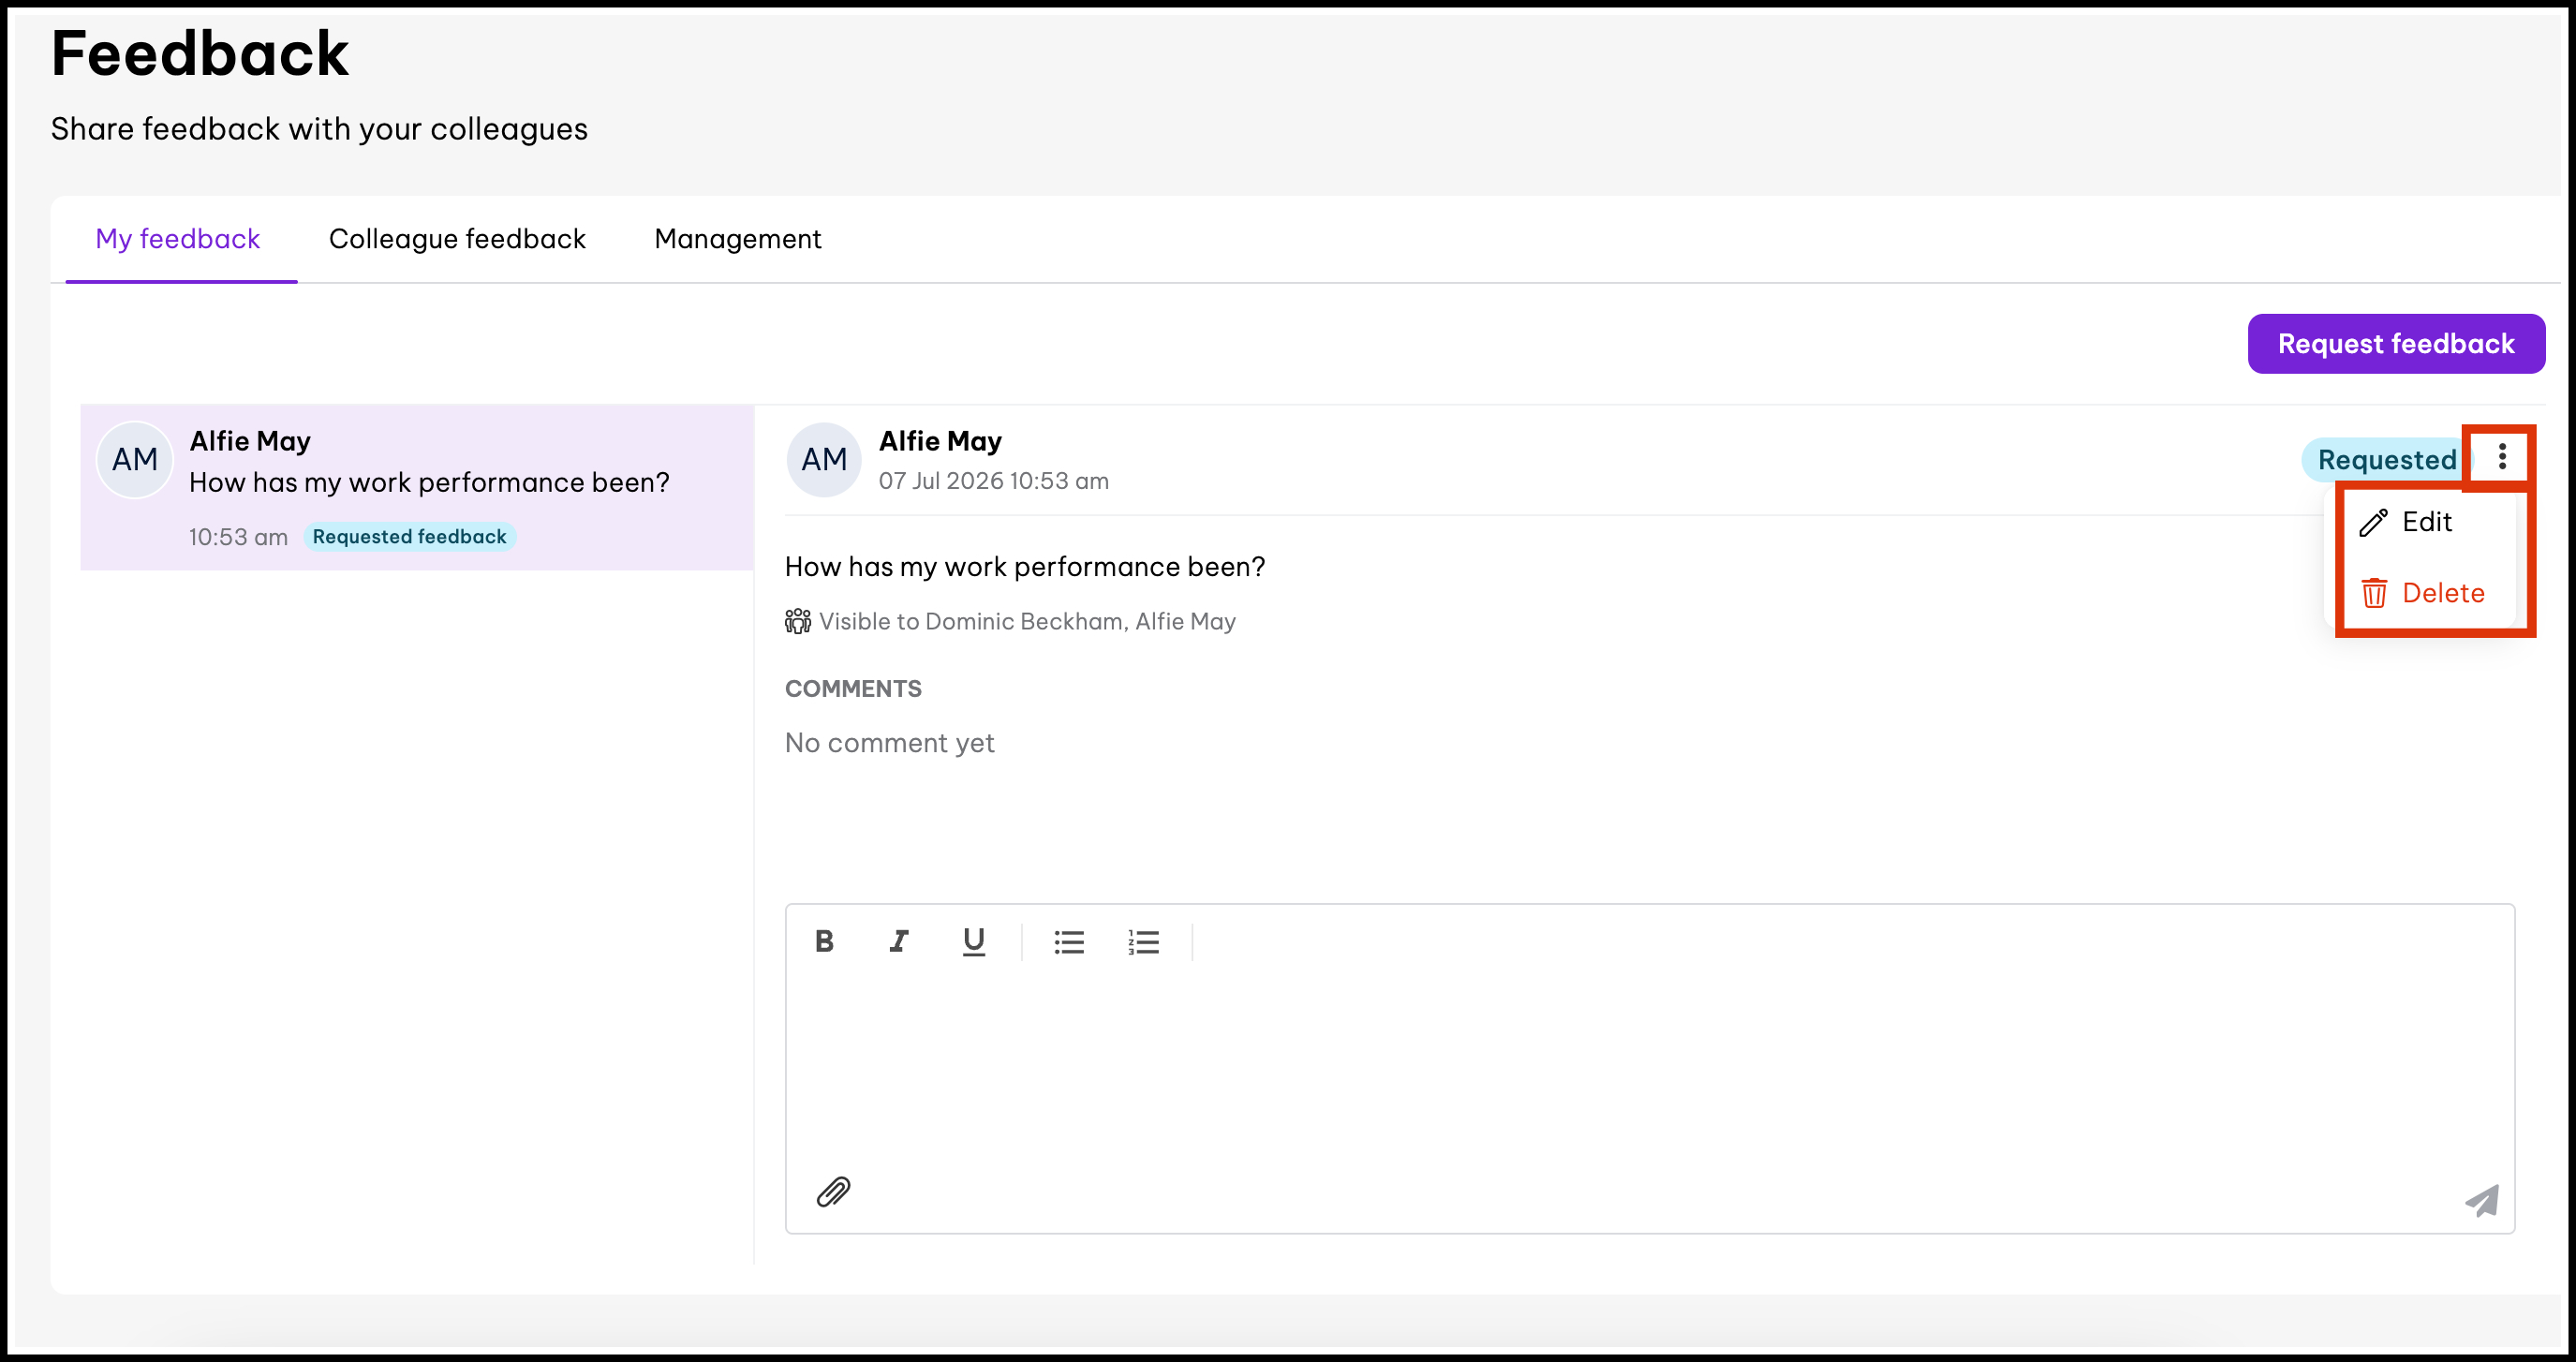Send the comment with paper plane icon
This screenshot has height=1362, width=2576.
tap(2482, 1199)
